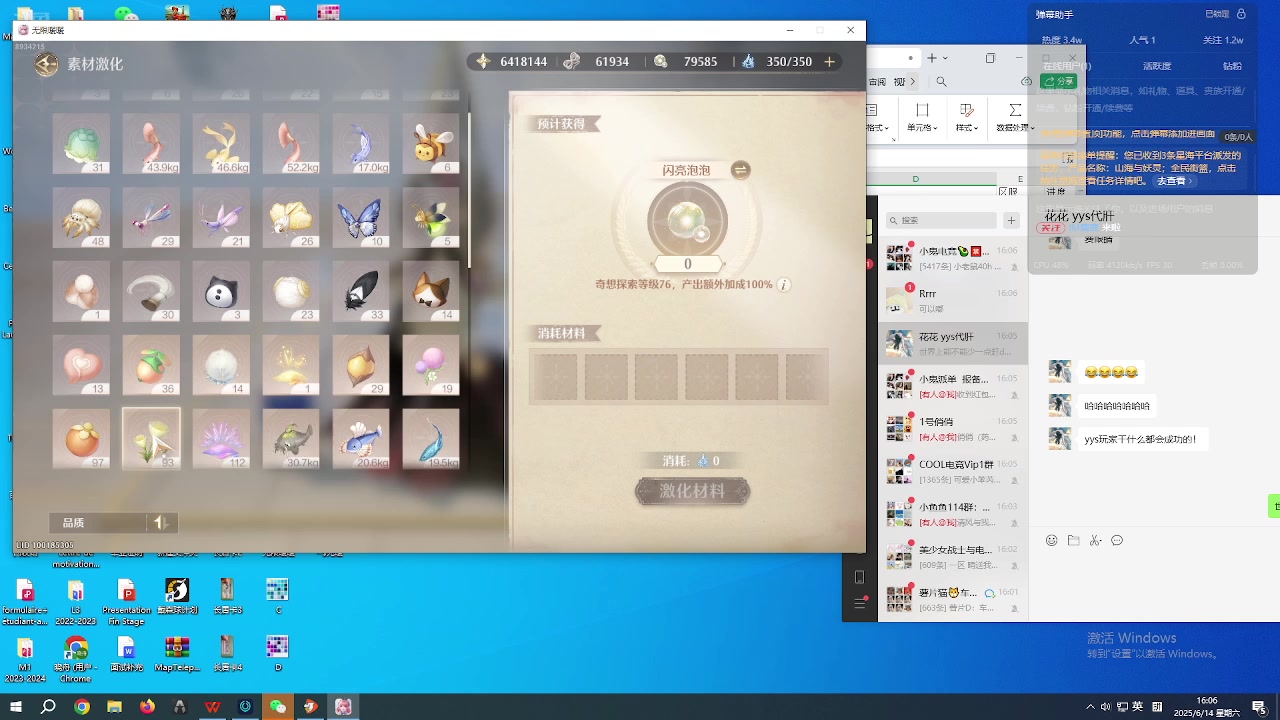Open chat history bubble icon in WeChat
Screen dimensions: 1280x720
[x=1117, y=540]
